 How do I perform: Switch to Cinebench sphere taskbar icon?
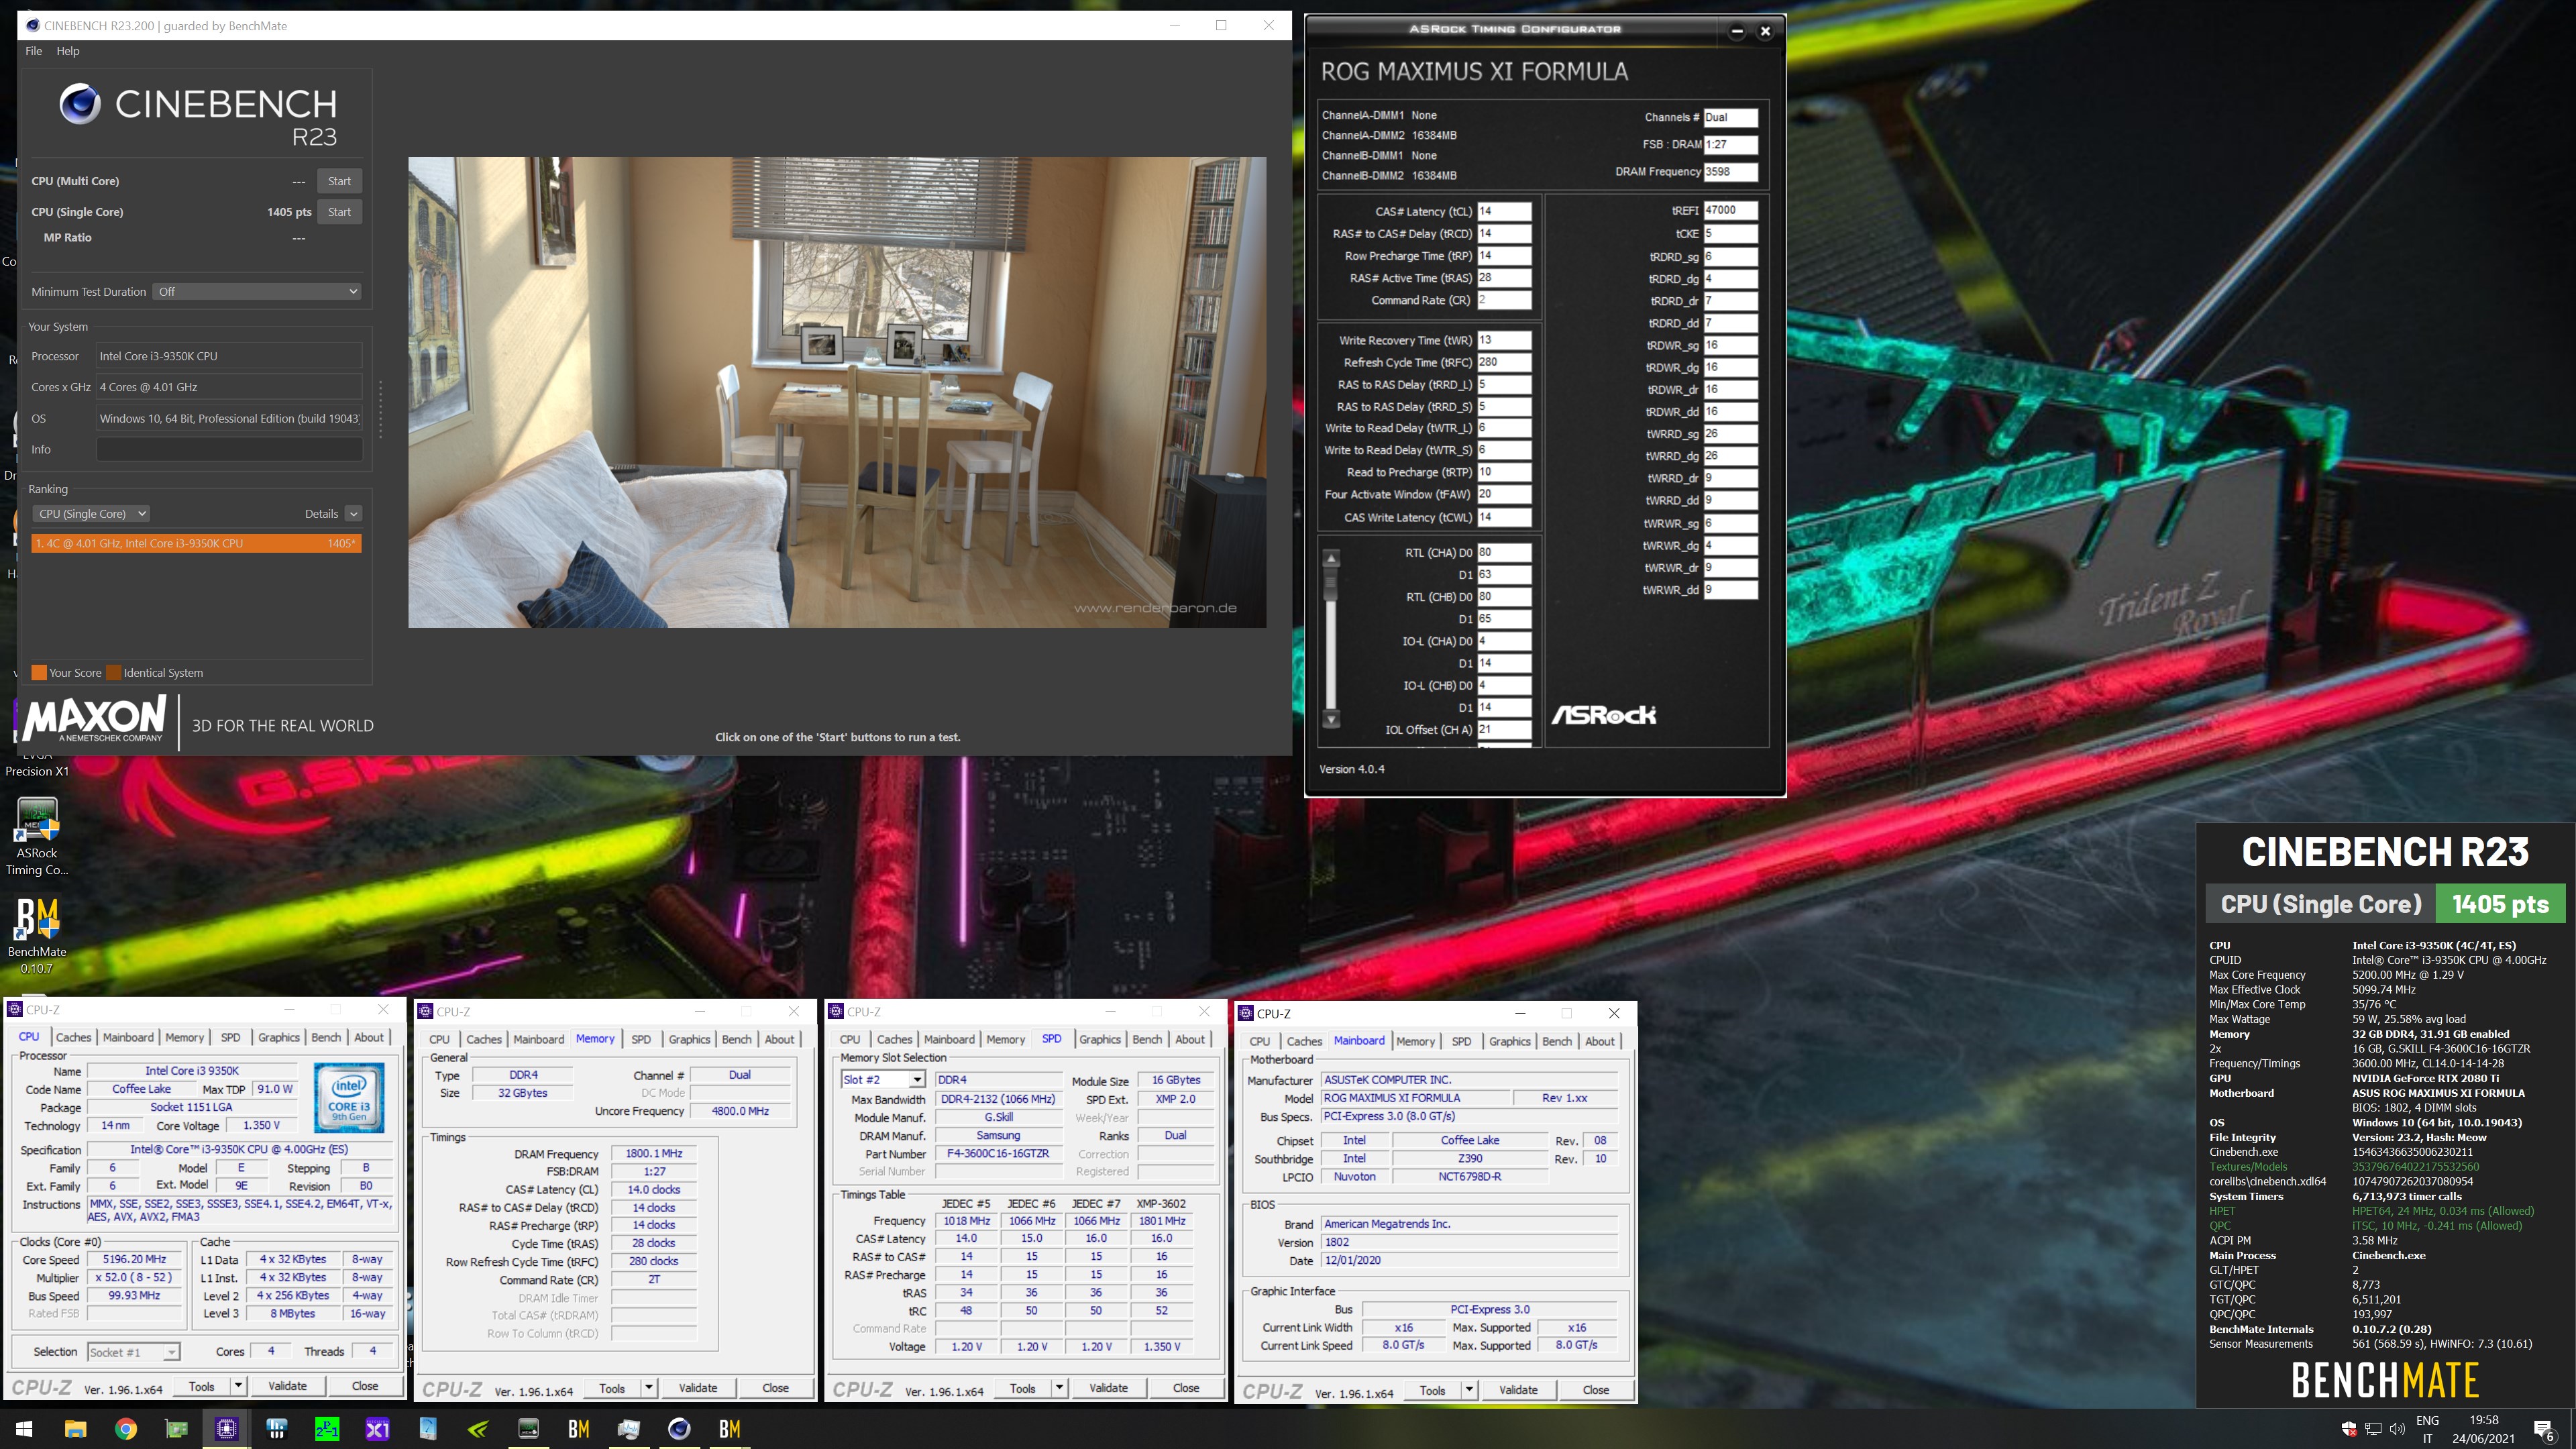coord(679,1429)
